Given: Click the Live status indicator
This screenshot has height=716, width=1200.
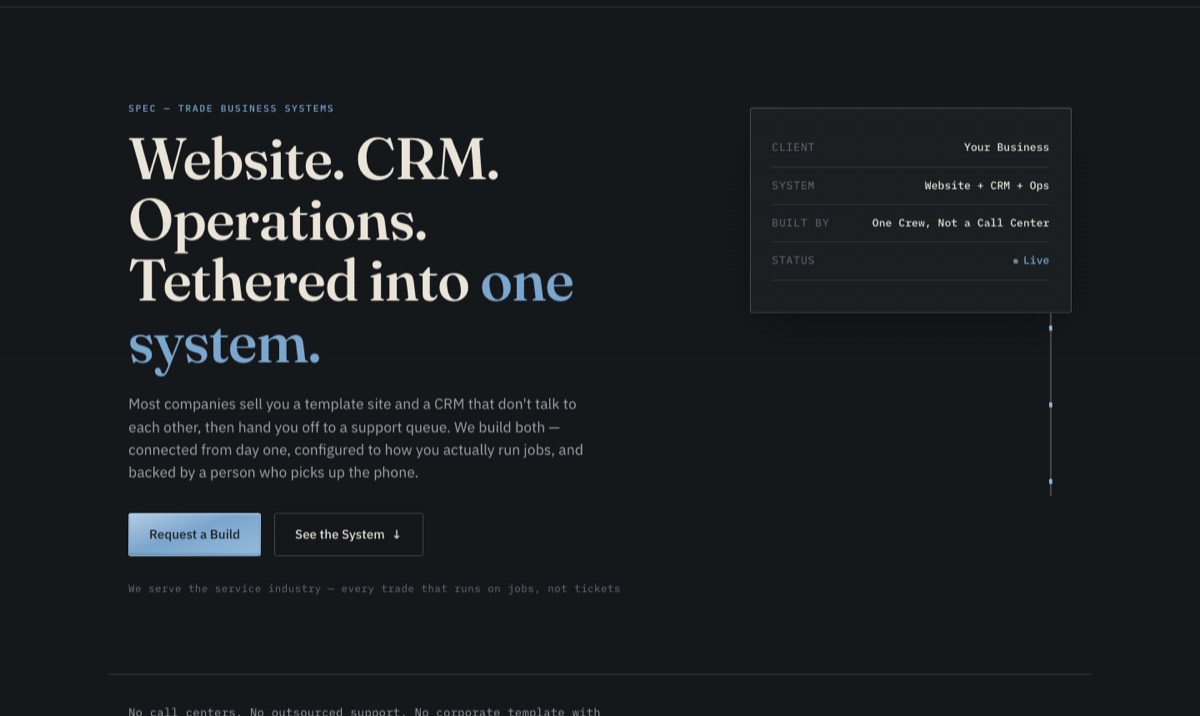Looking at the screenshot, I should pos(1031,260).
